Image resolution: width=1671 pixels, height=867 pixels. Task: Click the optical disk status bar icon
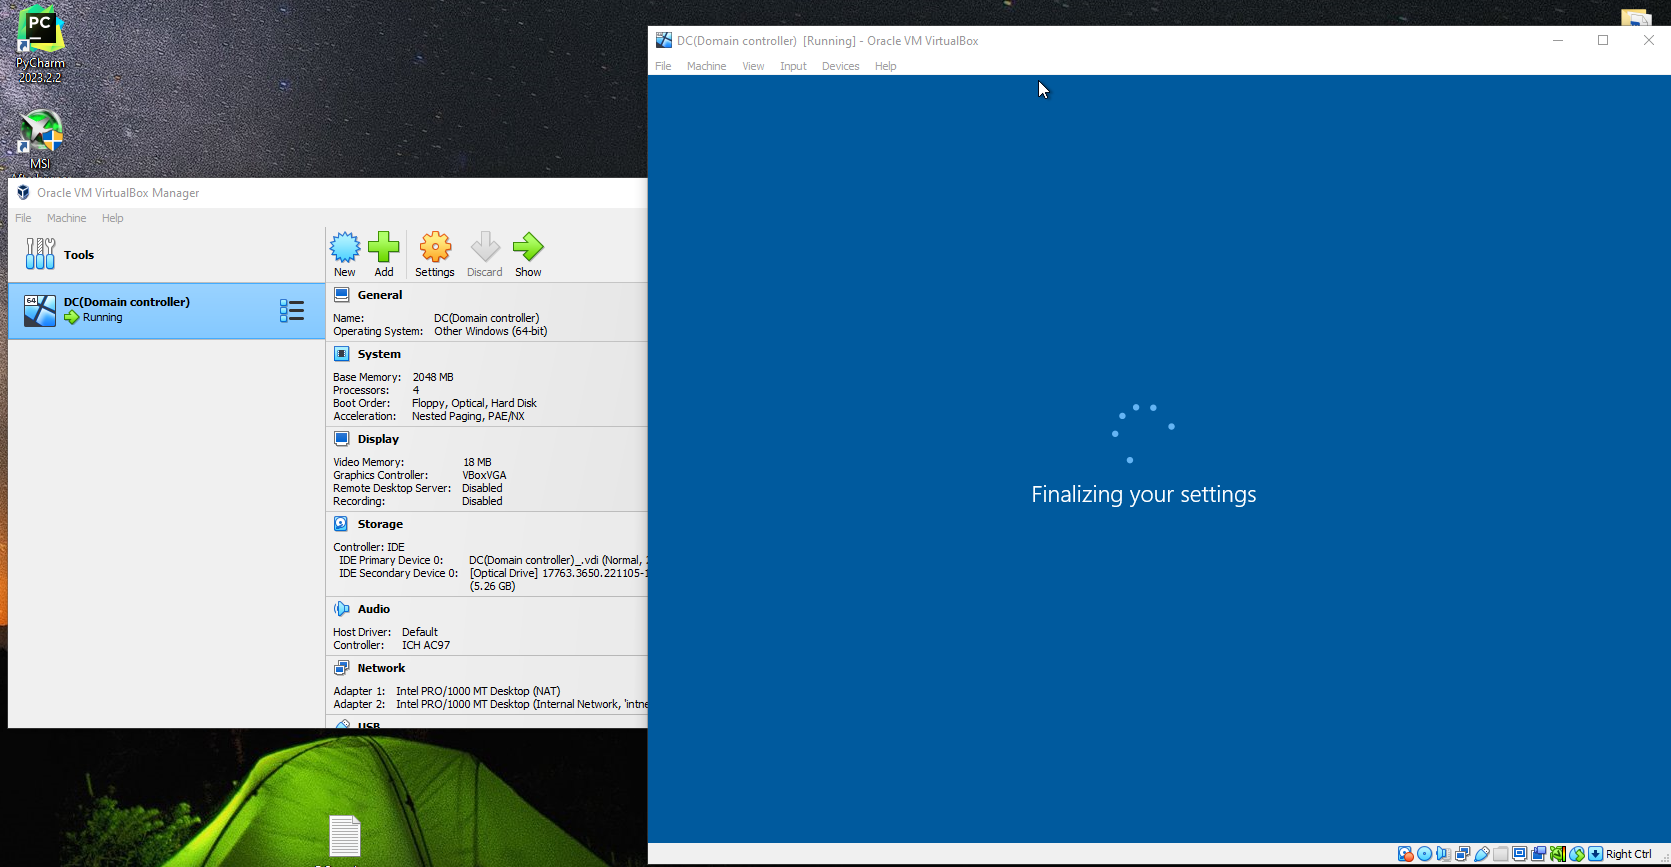click(x=1424, y=854)
